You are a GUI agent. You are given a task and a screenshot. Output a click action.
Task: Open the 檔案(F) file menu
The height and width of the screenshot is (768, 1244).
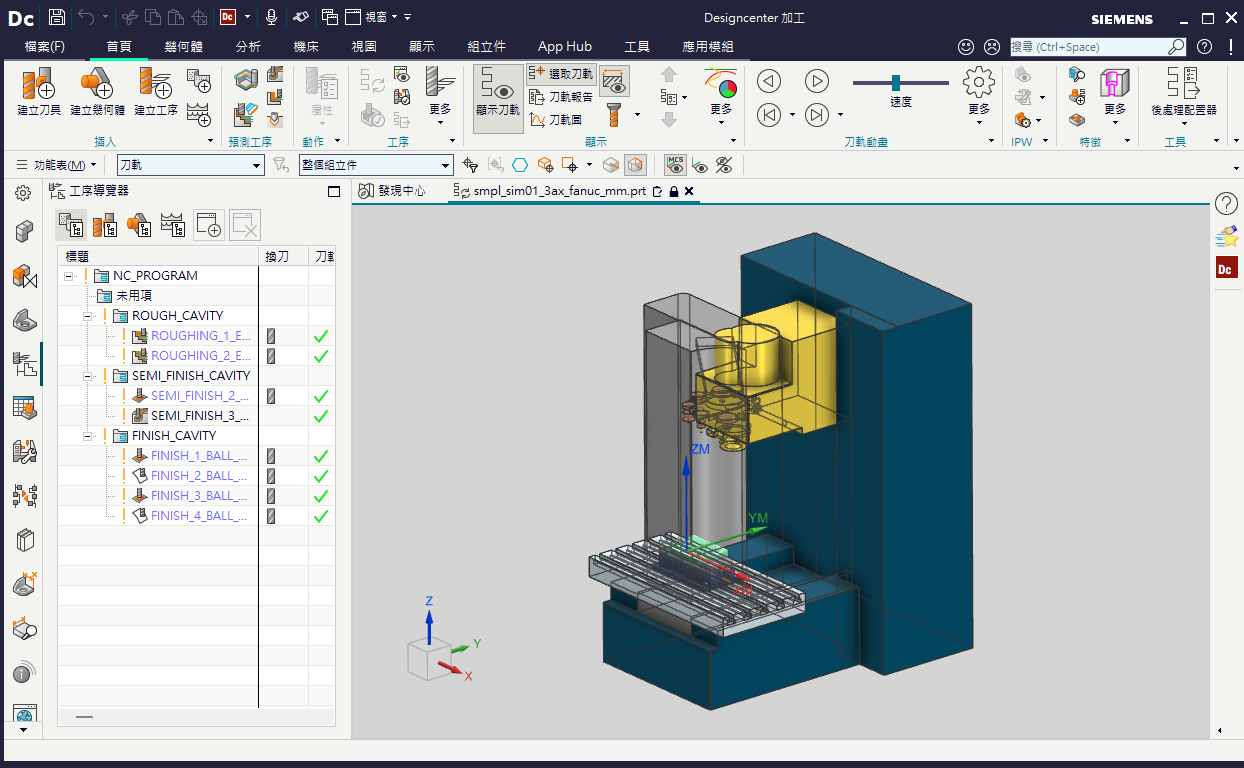click(x=44, y=46)
